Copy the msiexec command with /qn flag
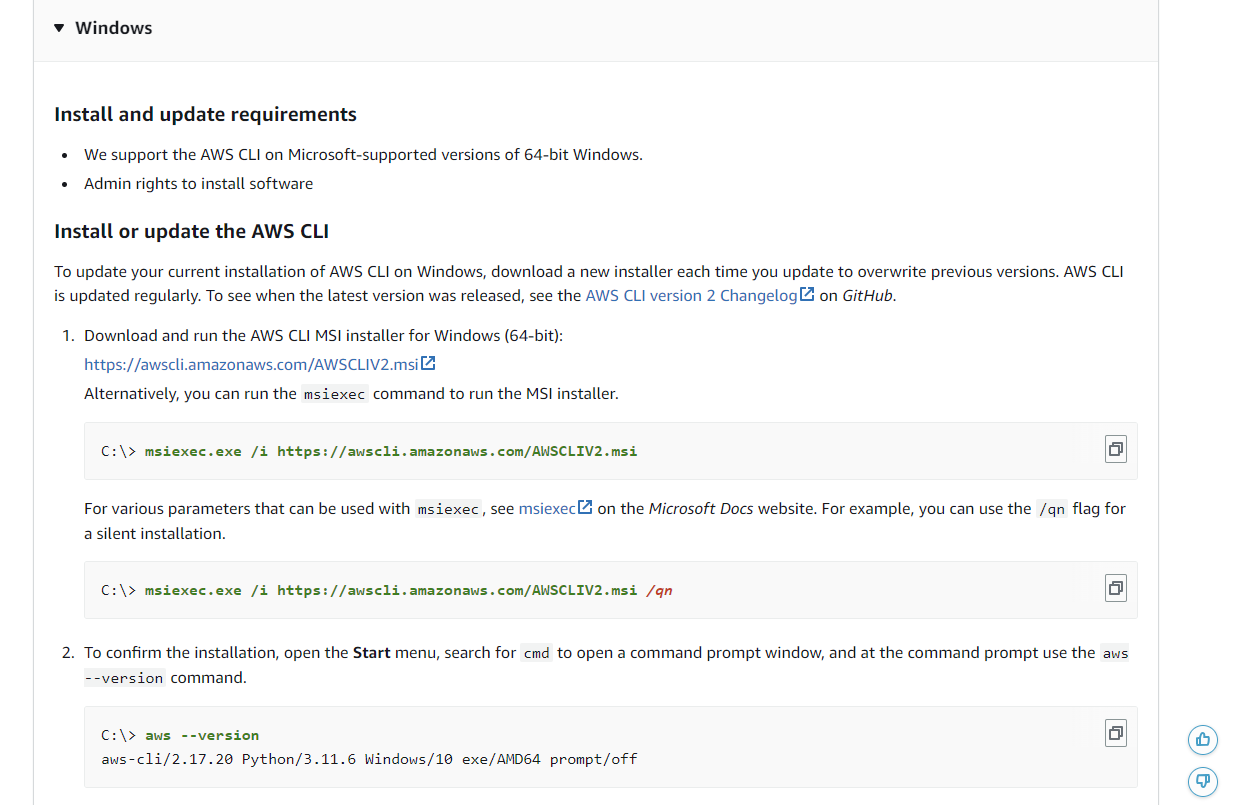Image resolution: width=1241 pixels, height=805 pixels. (x=1116, y=589)
